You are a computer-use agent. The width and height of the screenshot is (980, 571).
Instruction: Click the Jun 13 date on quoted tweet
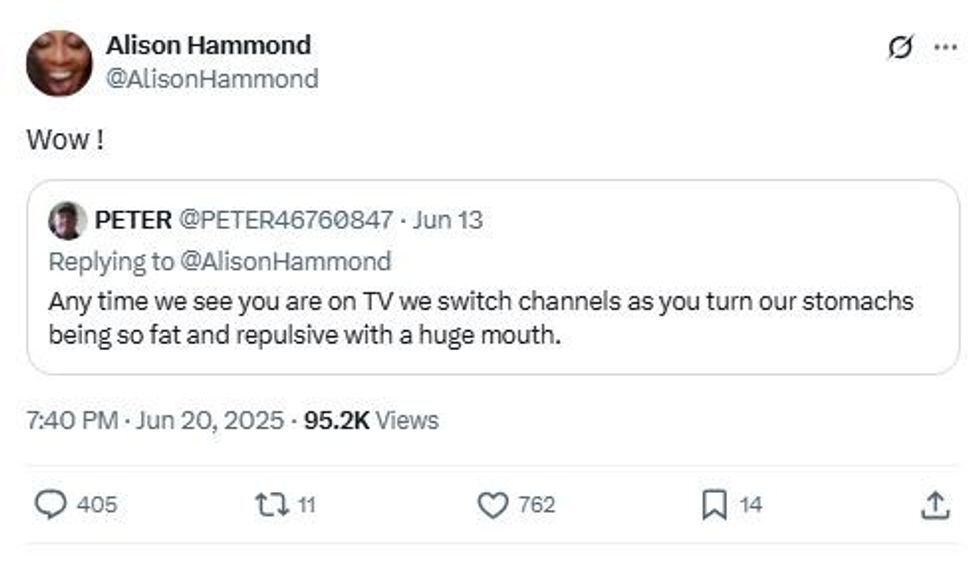pos(447,220)
